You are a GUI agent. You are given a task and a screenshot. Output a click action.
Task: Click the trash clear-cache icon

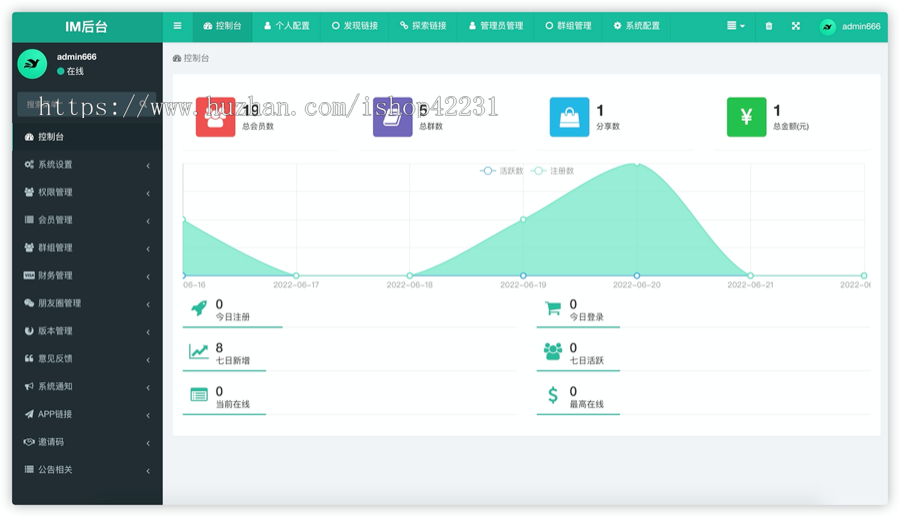[769, 26]
